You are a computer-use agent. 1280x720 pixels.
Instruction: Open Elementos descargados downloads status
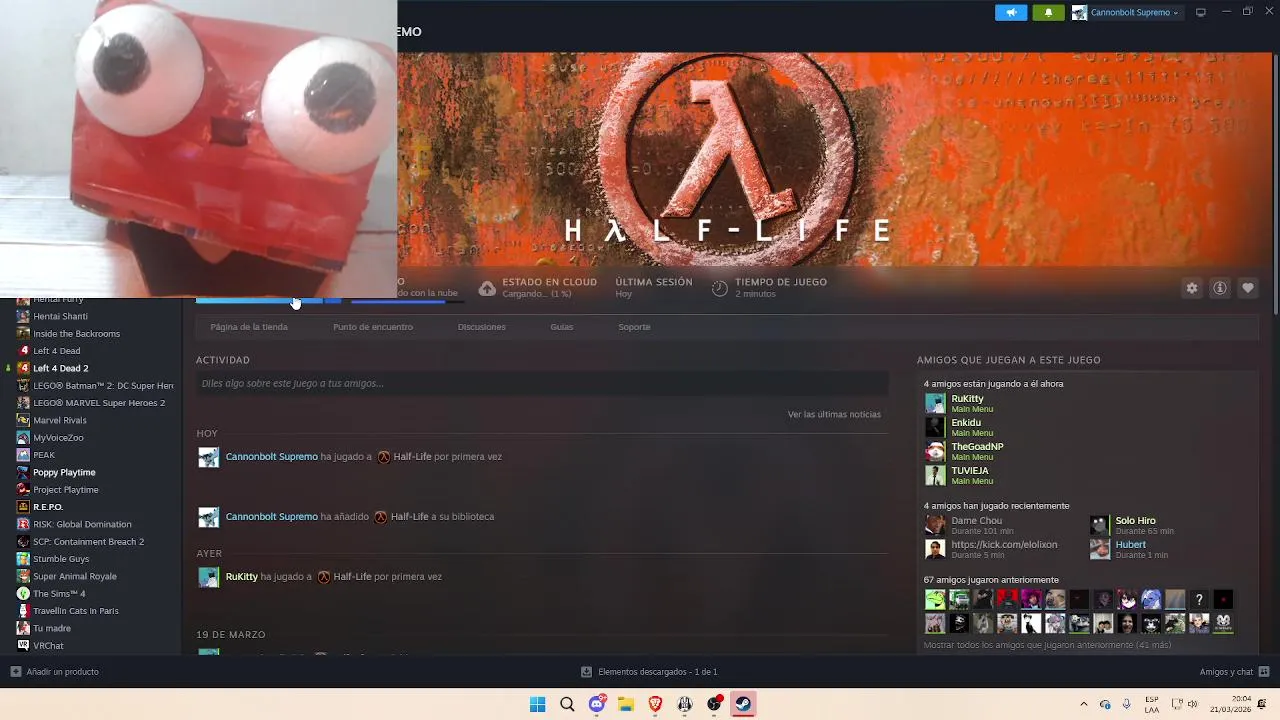(650, 672)
